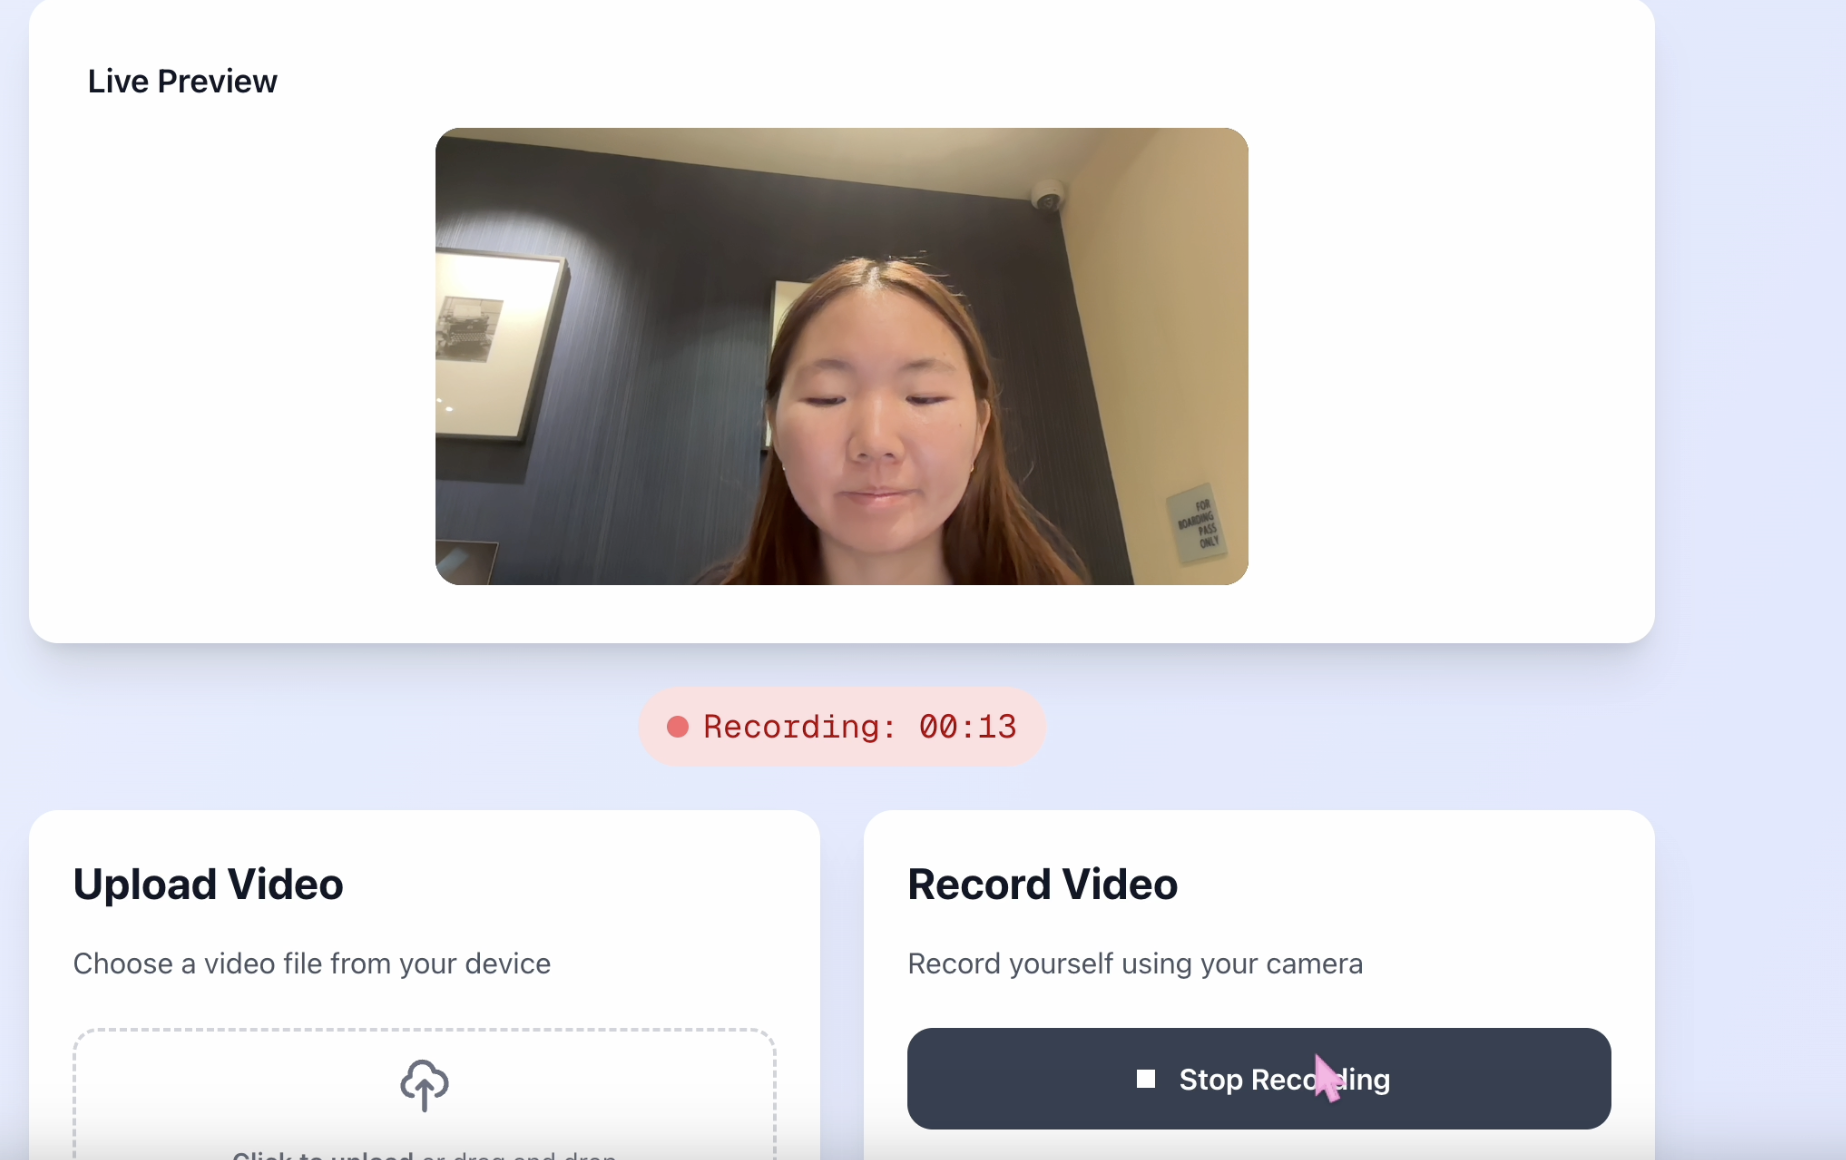Click the Stop Recording button

pyautogui.click(x=1258, y=1078)
